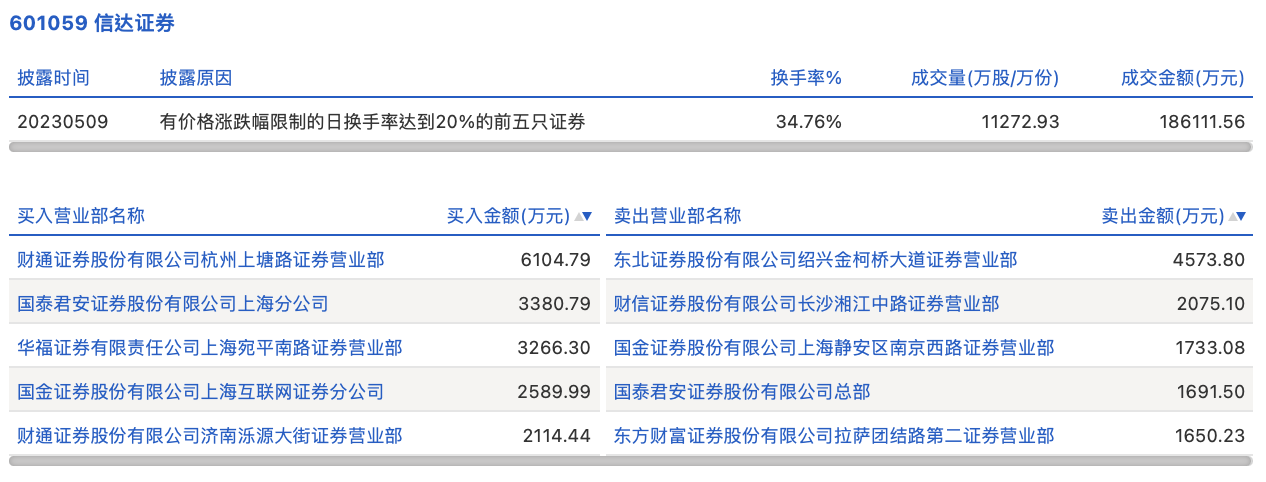Select 财信证券长沙湘江中路营业部 row
1266x482 pixels.
[806, 304]
